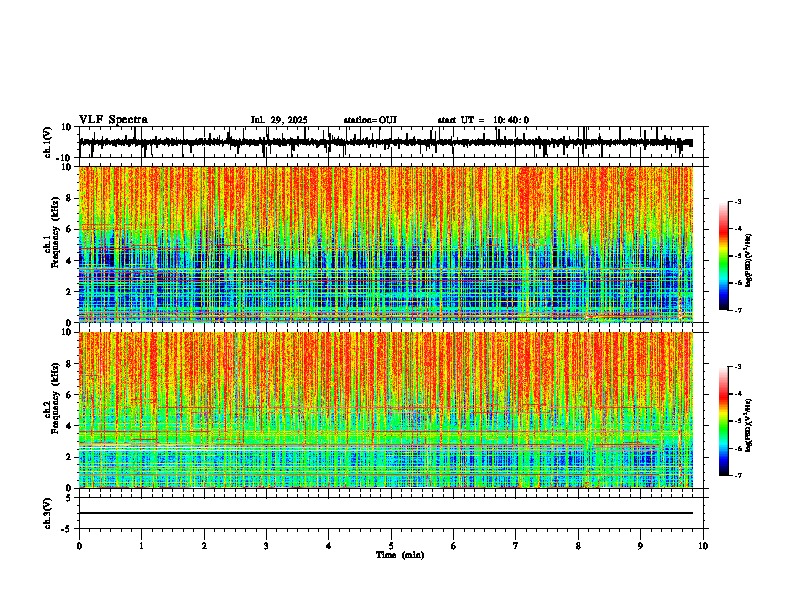Click time axis tick label '9'
The image size is (792, 612).
[x=640, y=546]
